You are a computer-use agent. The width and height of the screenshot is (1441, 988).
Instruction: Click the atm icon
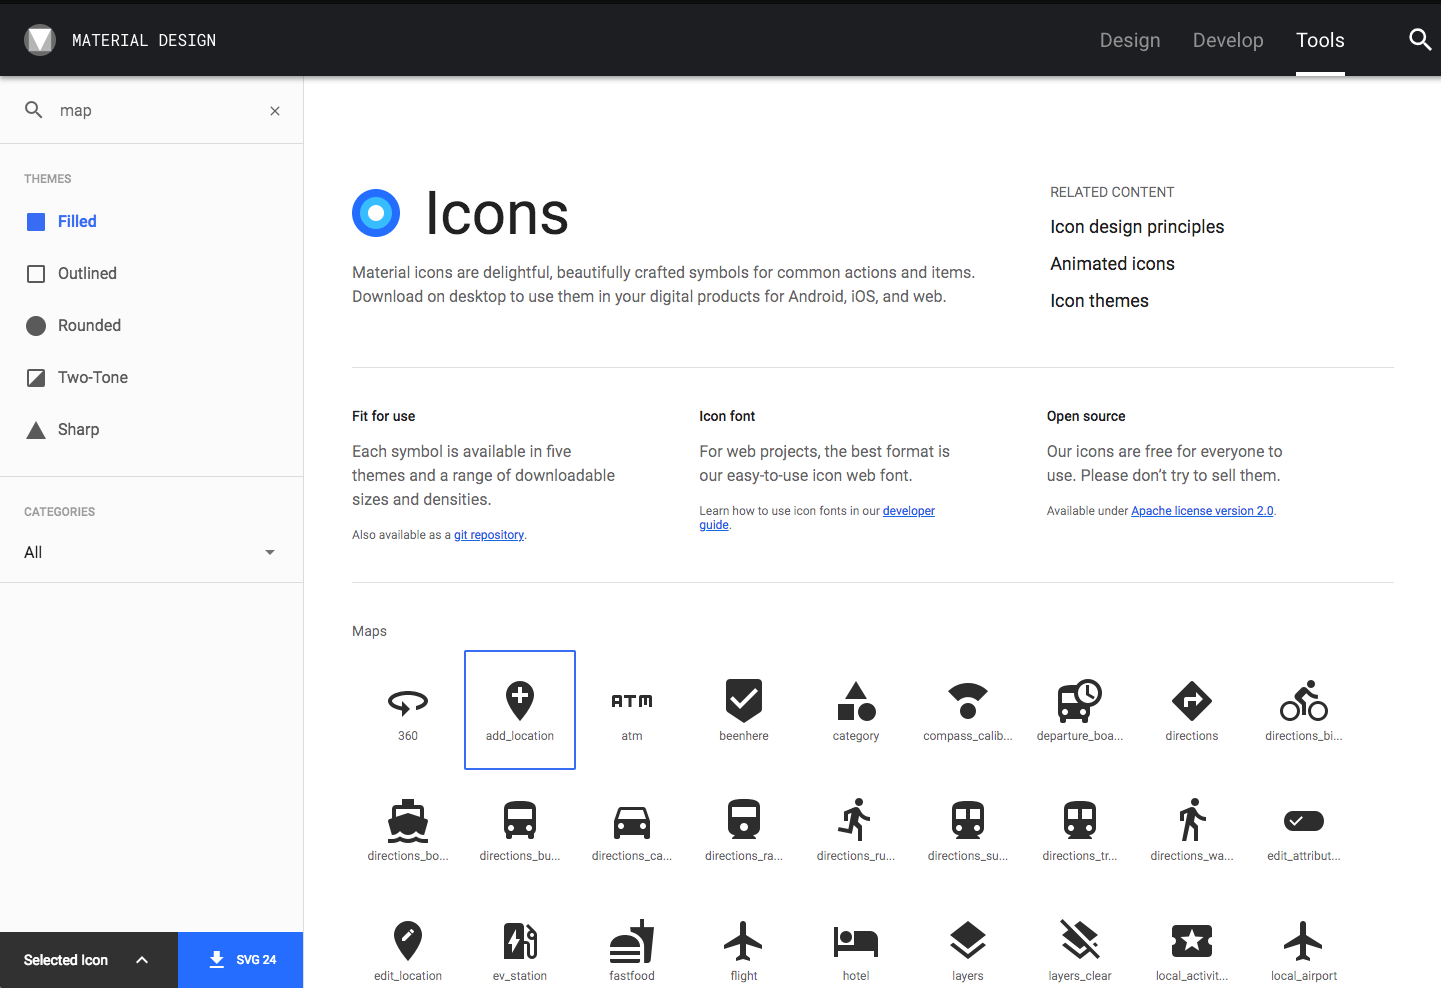pos(631,709)
